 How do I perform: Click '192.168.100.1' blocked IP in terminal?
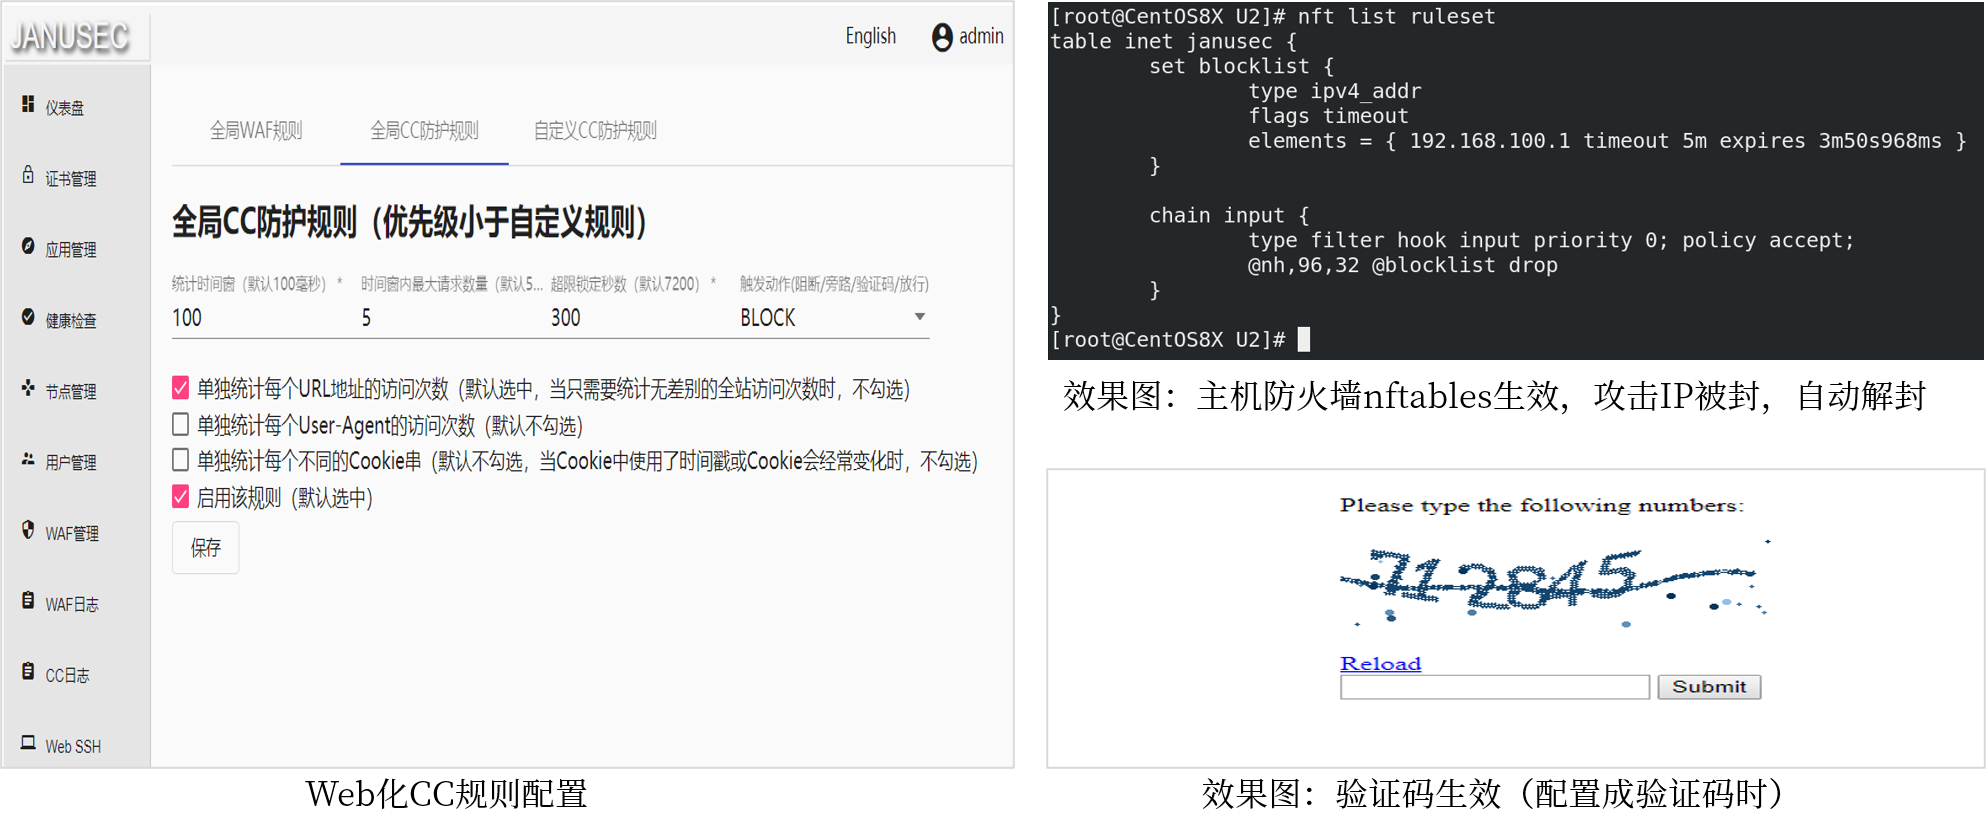tap(1489, 141)
